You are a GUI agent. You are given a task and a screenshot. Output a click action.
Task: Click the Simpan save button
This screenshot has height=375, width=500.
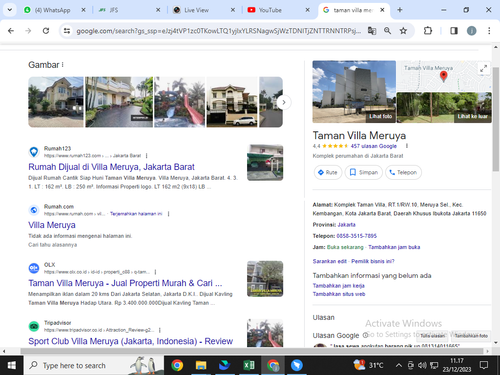pyautogui.click(x=364, y=172)
